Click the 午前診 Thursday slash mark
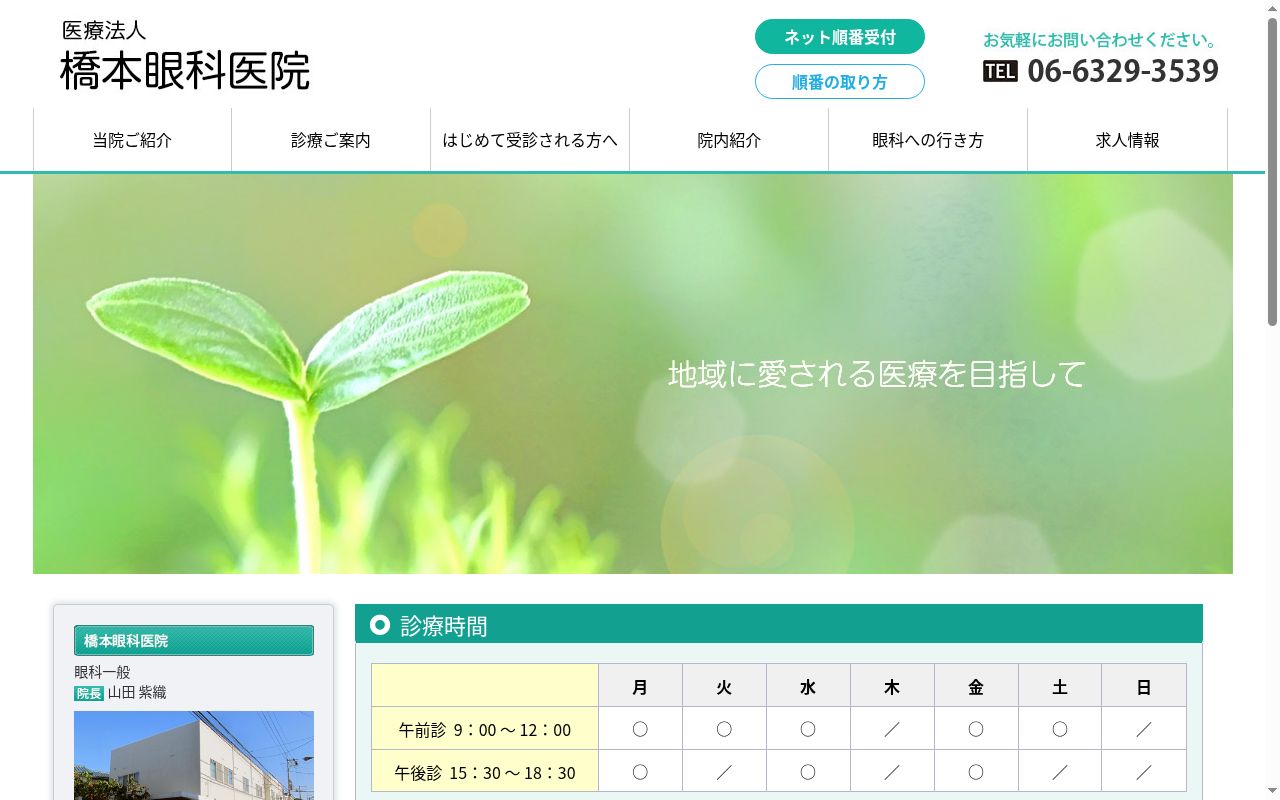This screenshot has height=800, width=1280. coord(892,730)
